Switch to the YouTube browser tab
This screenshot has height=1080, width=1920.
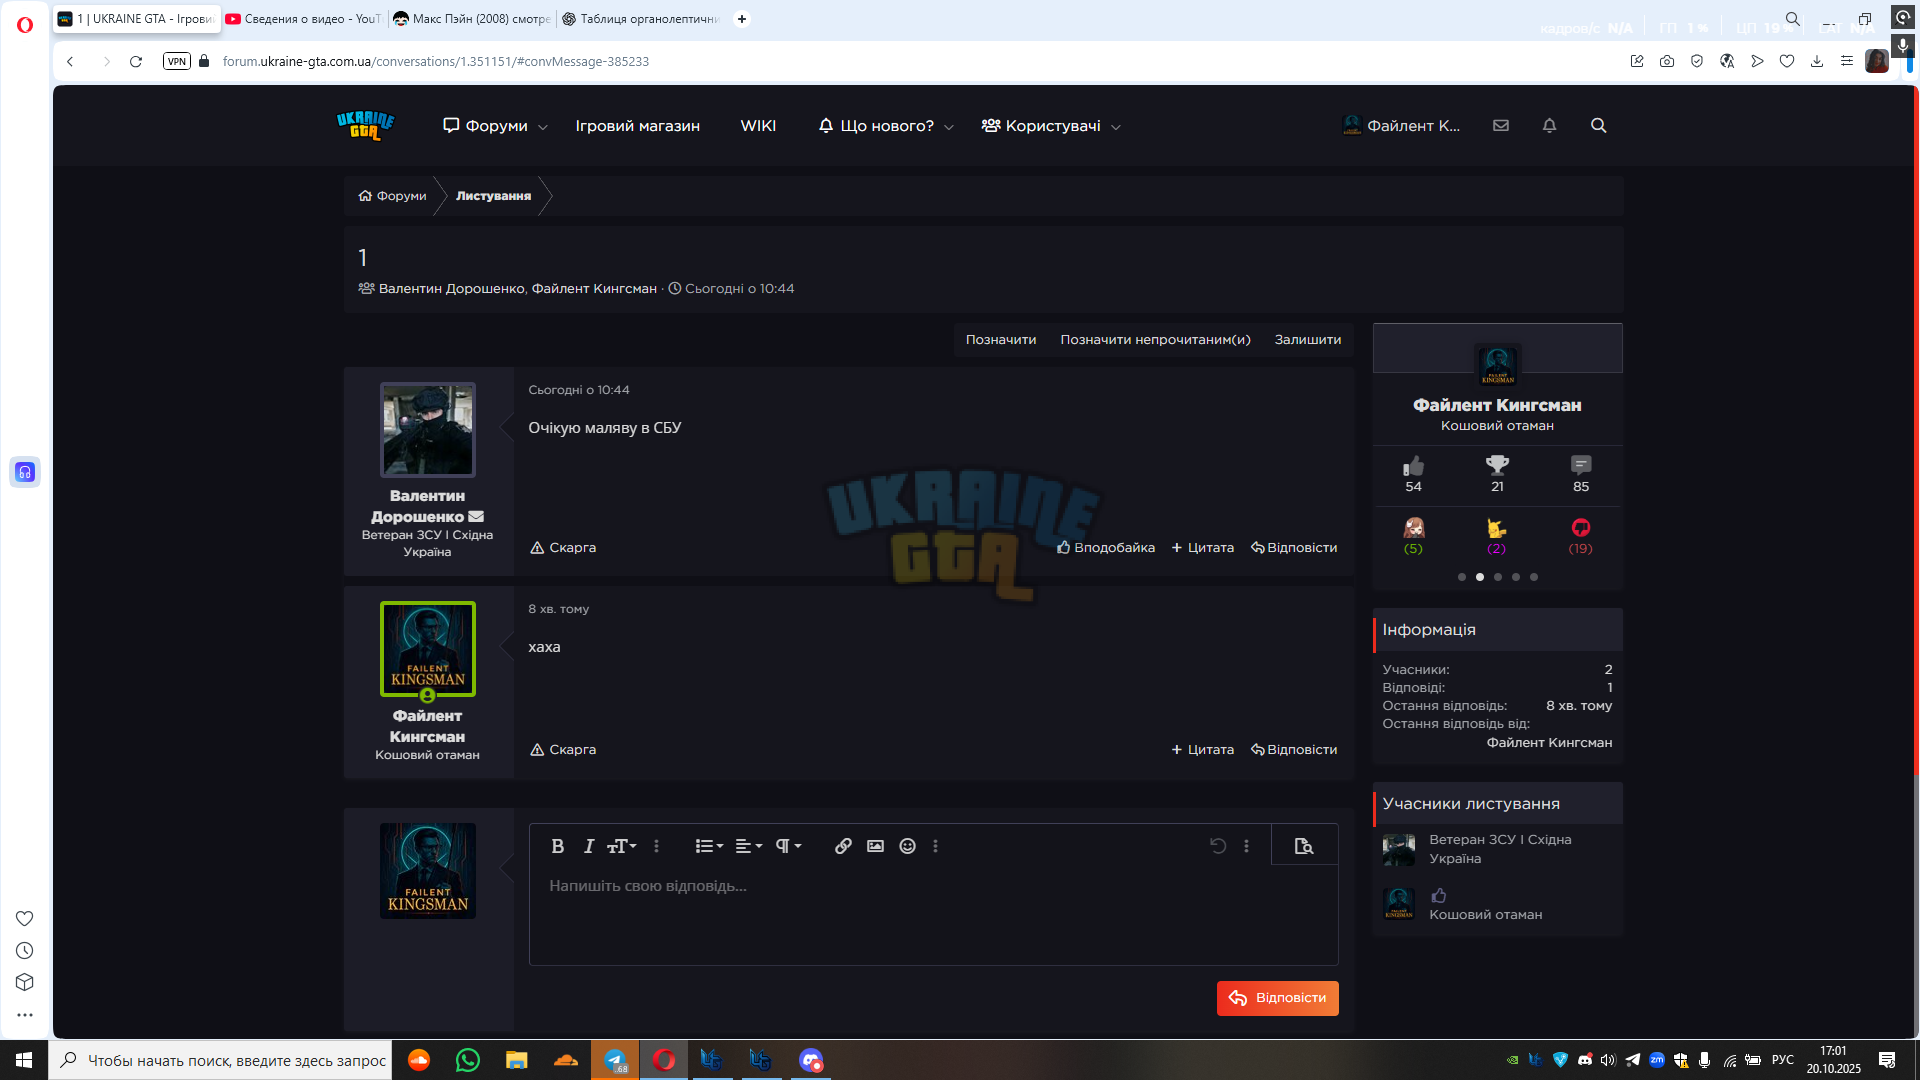[x=303, y=19]
